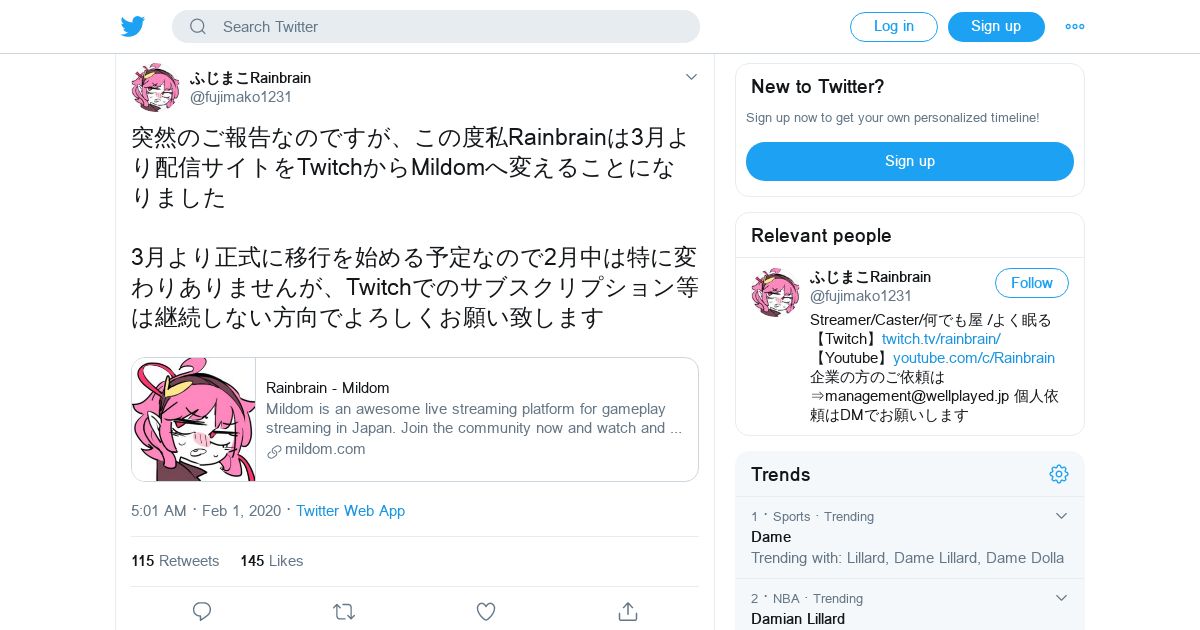Reply to the tweet via speech bubble icon
Screen dimensions: 1200x630
coord(202,611)
